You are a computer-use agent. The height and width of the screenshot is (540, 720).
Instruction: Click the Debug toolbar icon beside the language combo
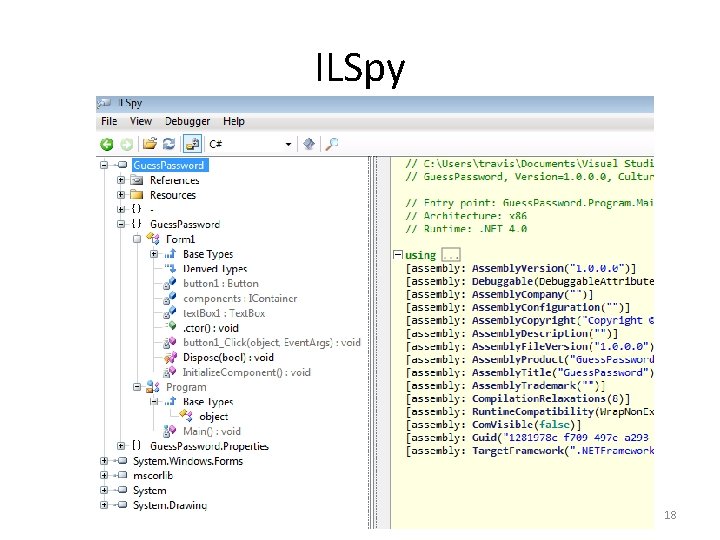pos(309,144)
